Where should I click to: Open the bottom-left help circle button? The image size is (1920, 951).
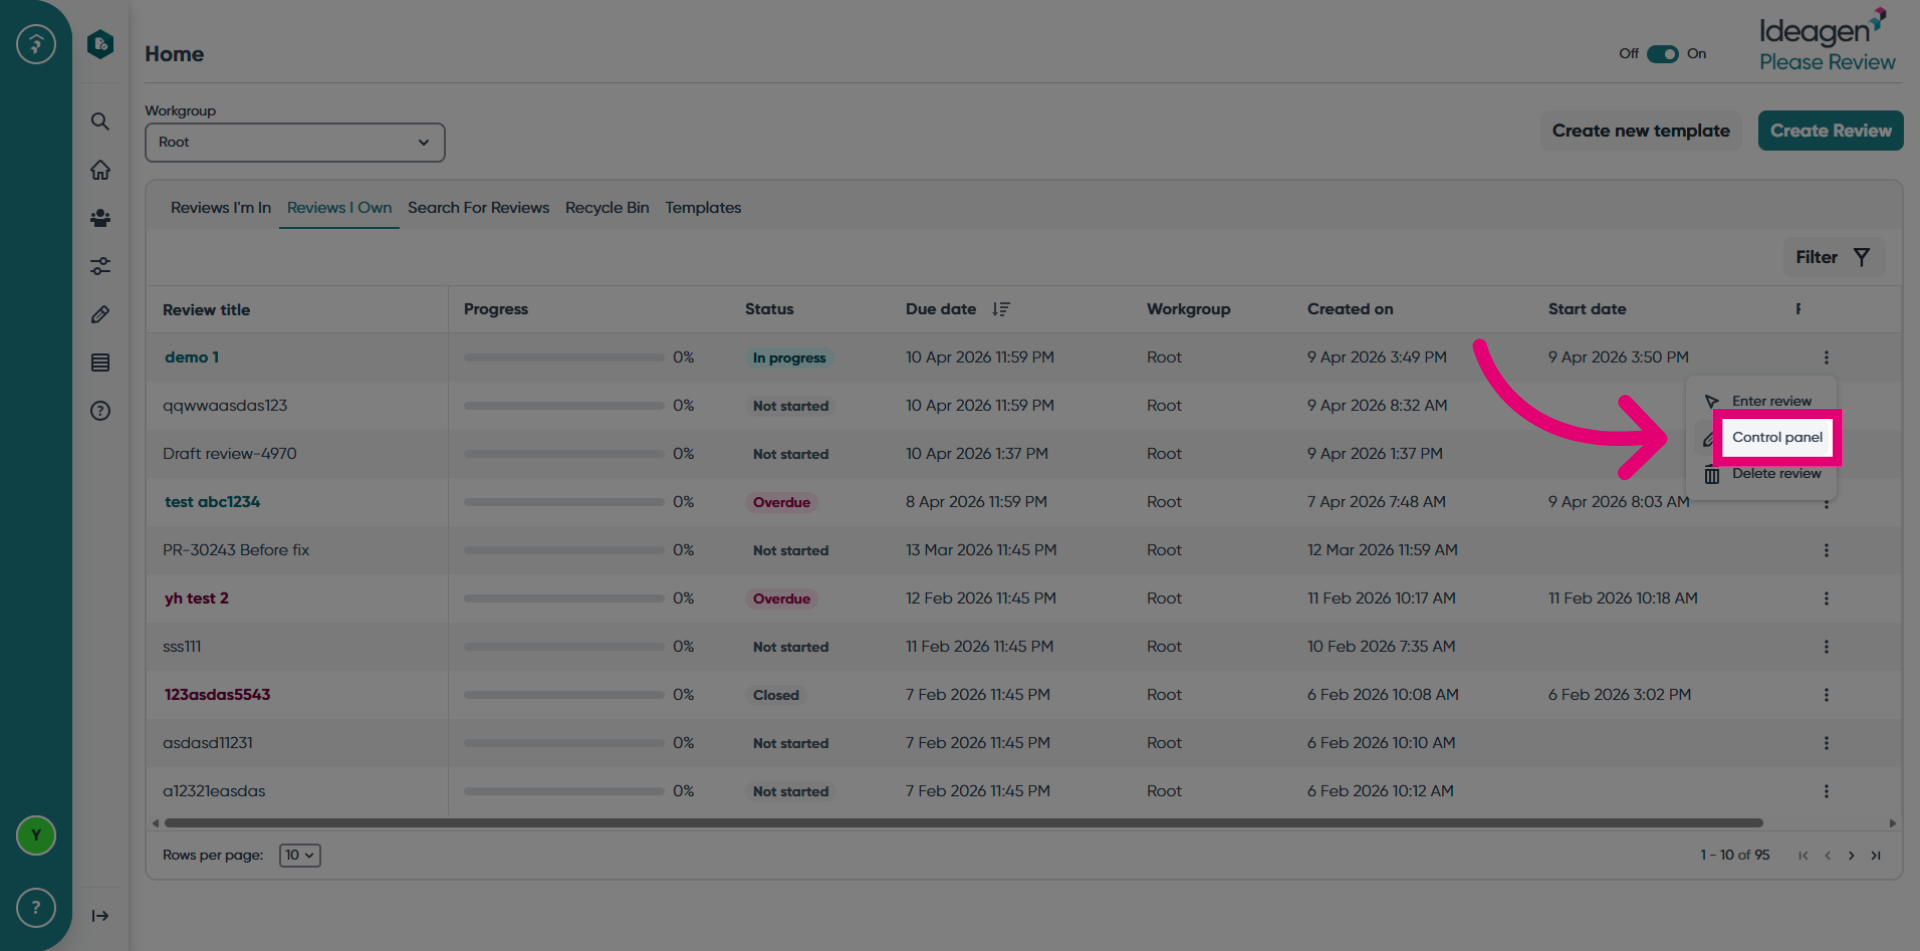[x=36, y=907]
